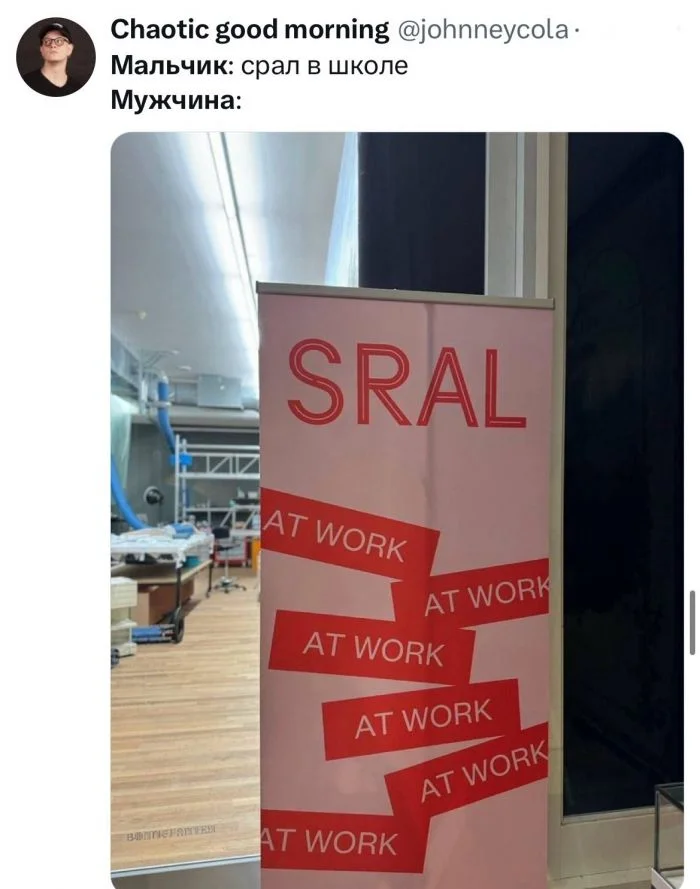Viewport: 700px width, 889px height.
Task: Open the Chaotic good morning display name
Action: point(249,29)
